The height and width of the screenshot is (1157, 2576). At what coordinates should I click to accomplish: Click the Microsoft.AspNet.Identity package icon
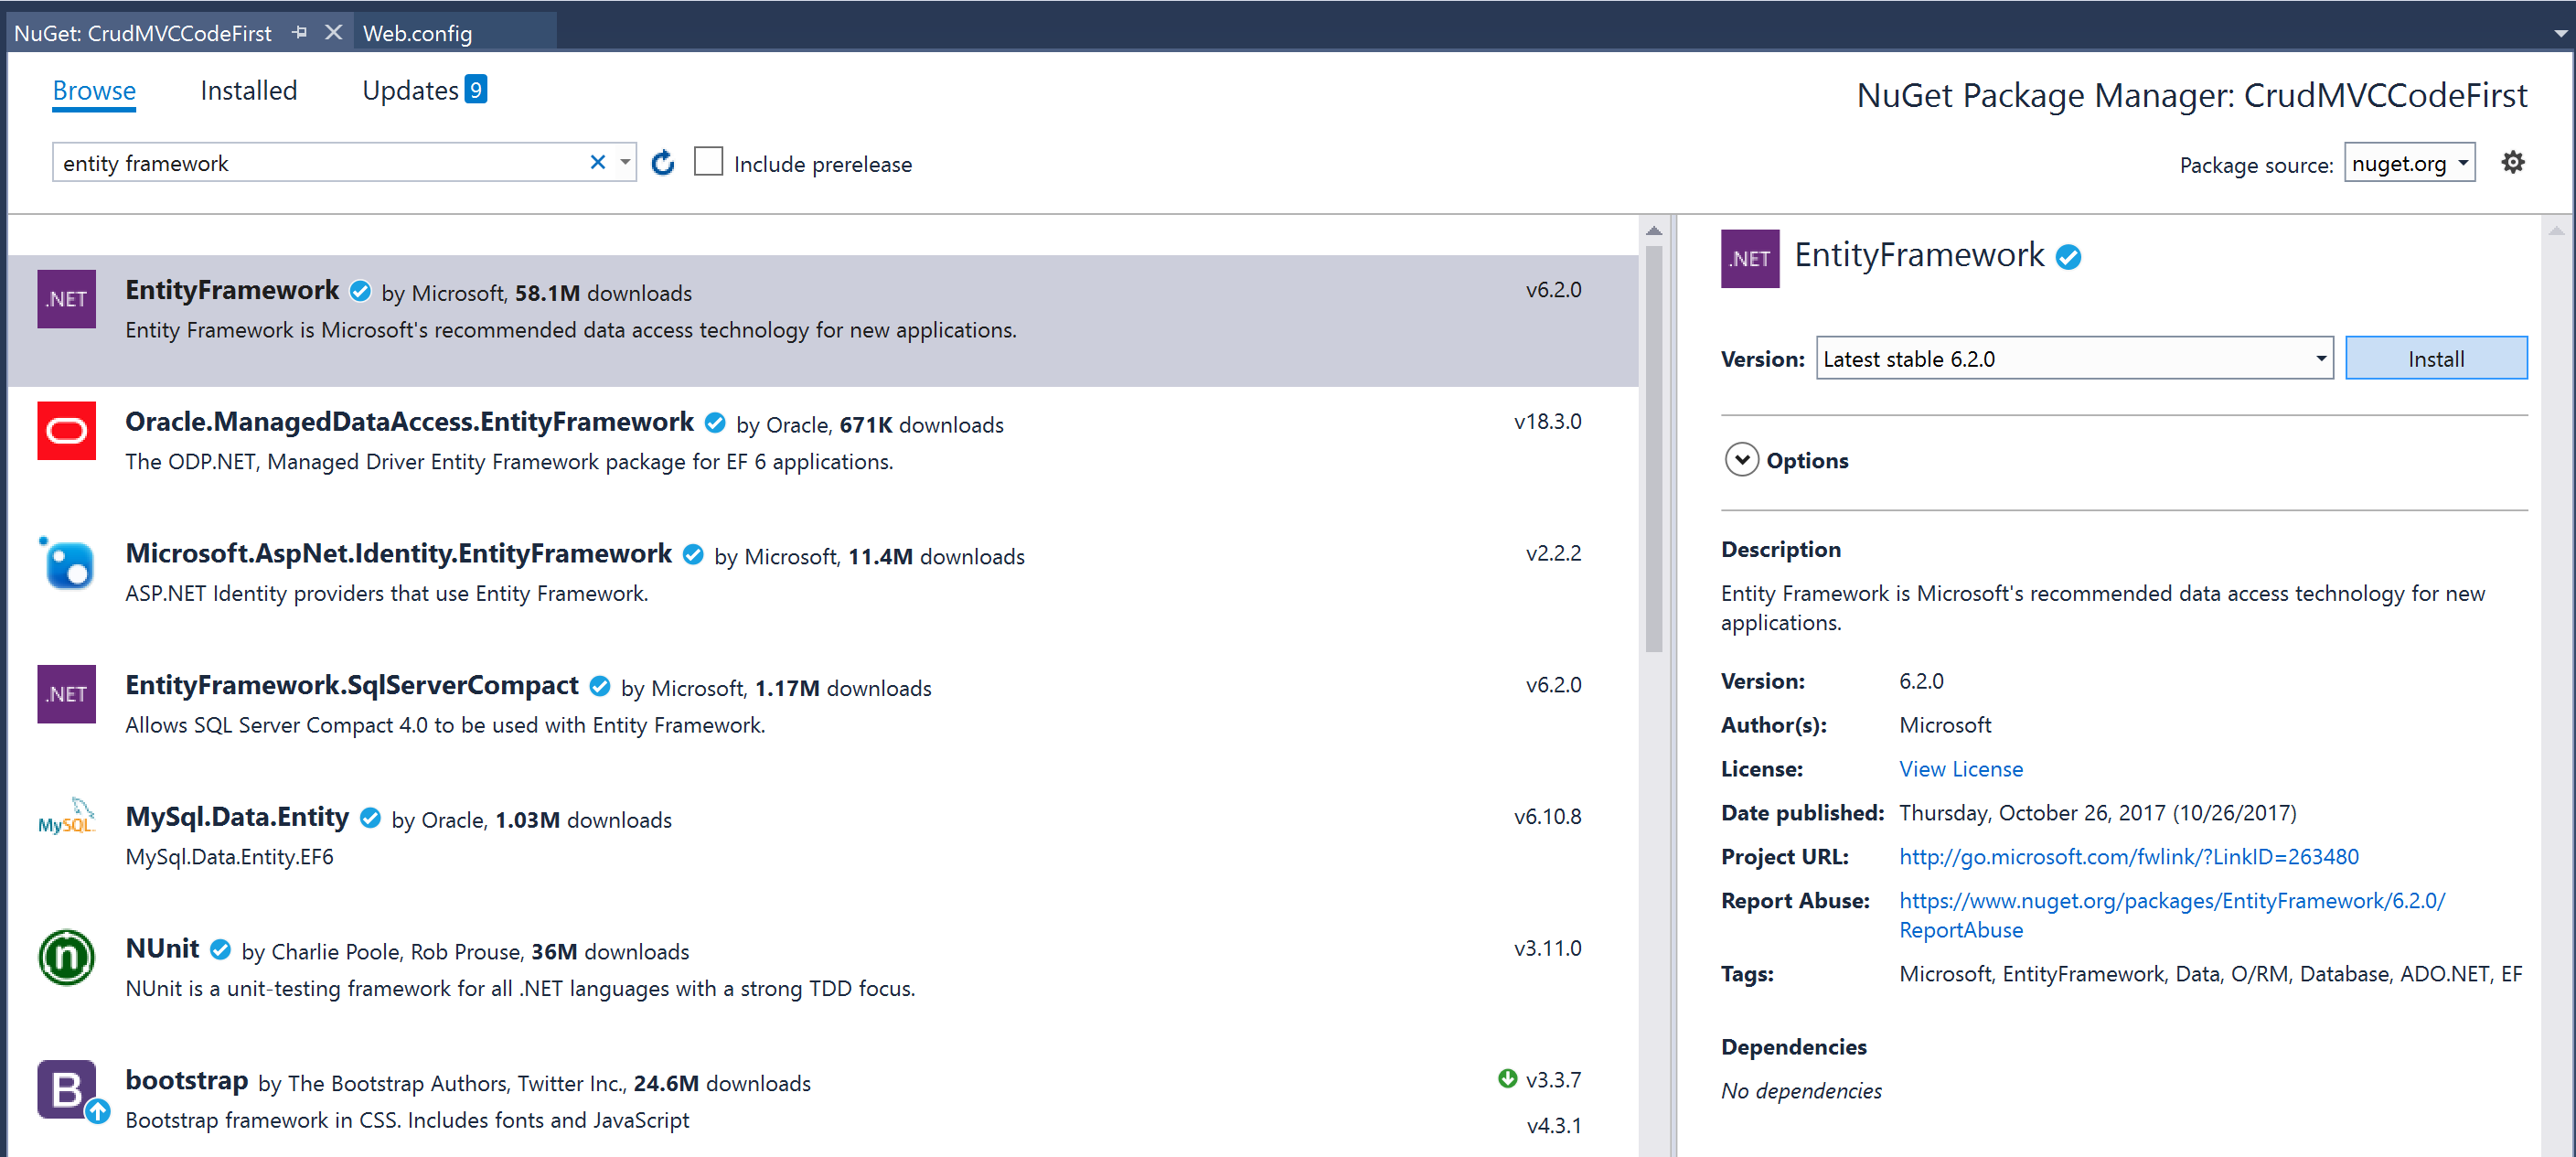[66, 565]
